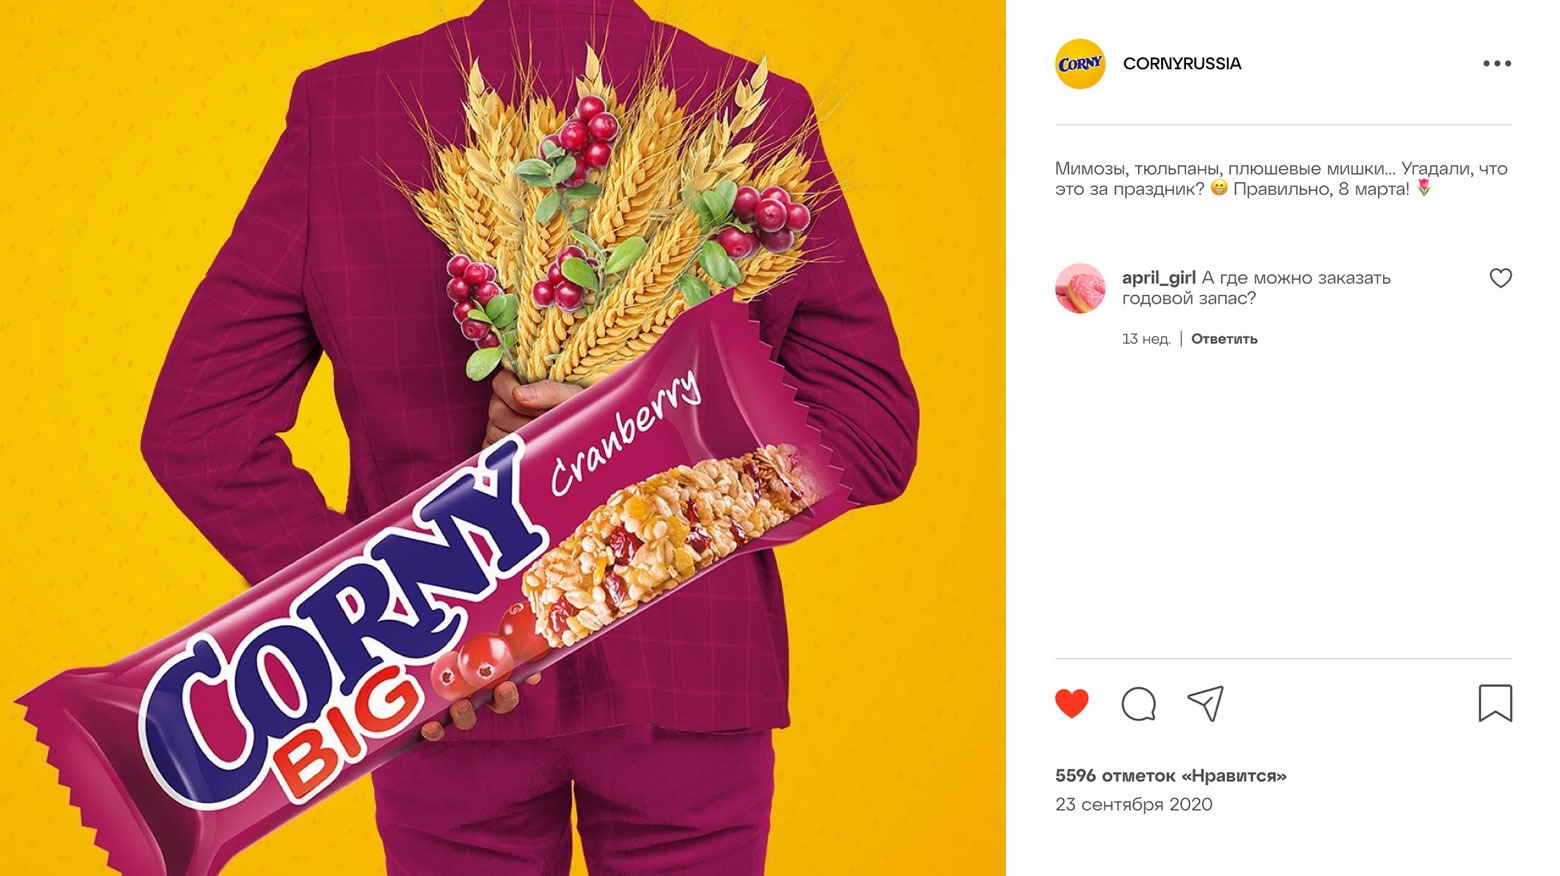
Task: Open the april_girl username link
Action: click(x=1158, y=278)
